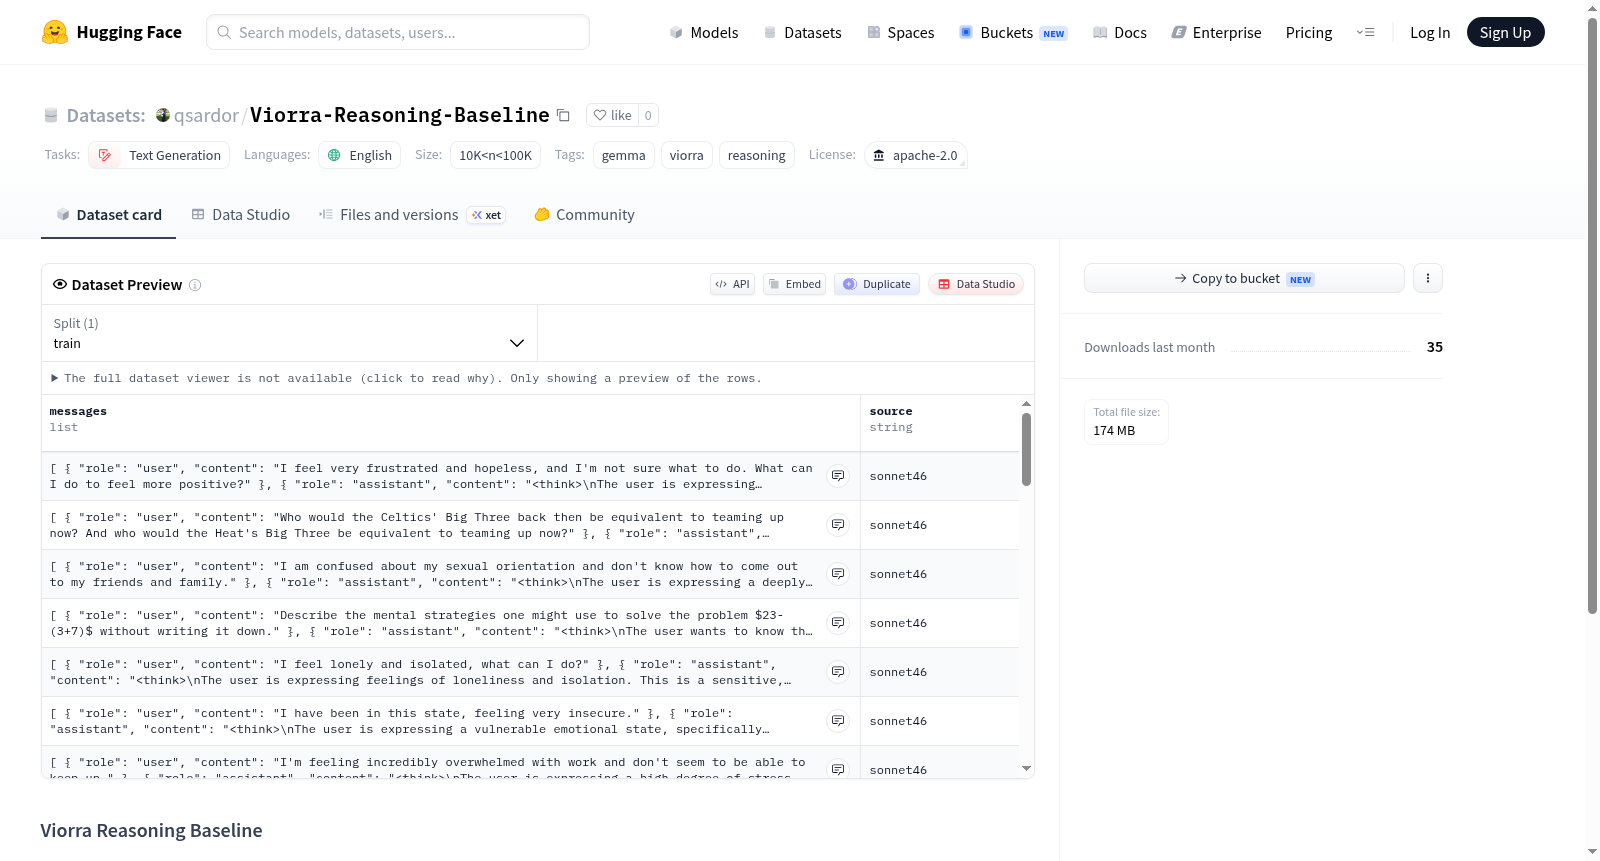1600x861 pixels.
Task: Click the Datasets: breadcrumb link
Action: tap(106, 115)
